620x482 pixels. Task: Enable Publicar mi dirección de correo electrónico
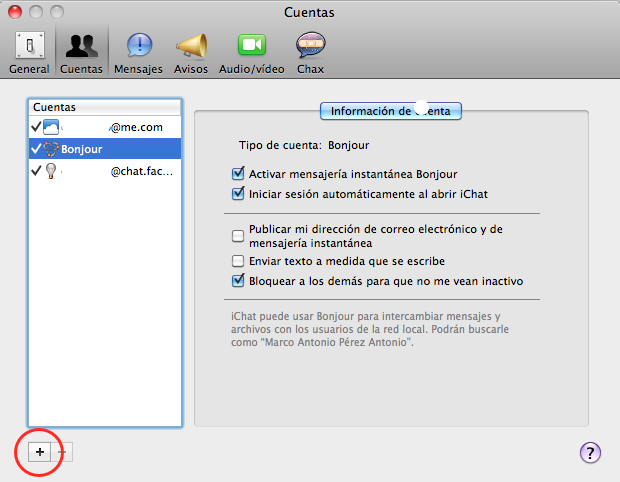click(x=238, y=236)
